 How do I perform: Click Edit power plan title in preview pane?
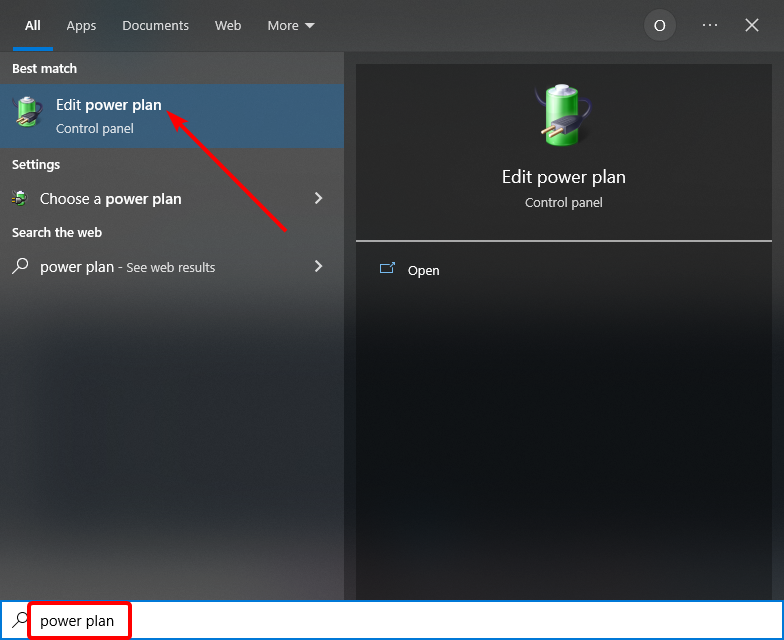(564, 177)
